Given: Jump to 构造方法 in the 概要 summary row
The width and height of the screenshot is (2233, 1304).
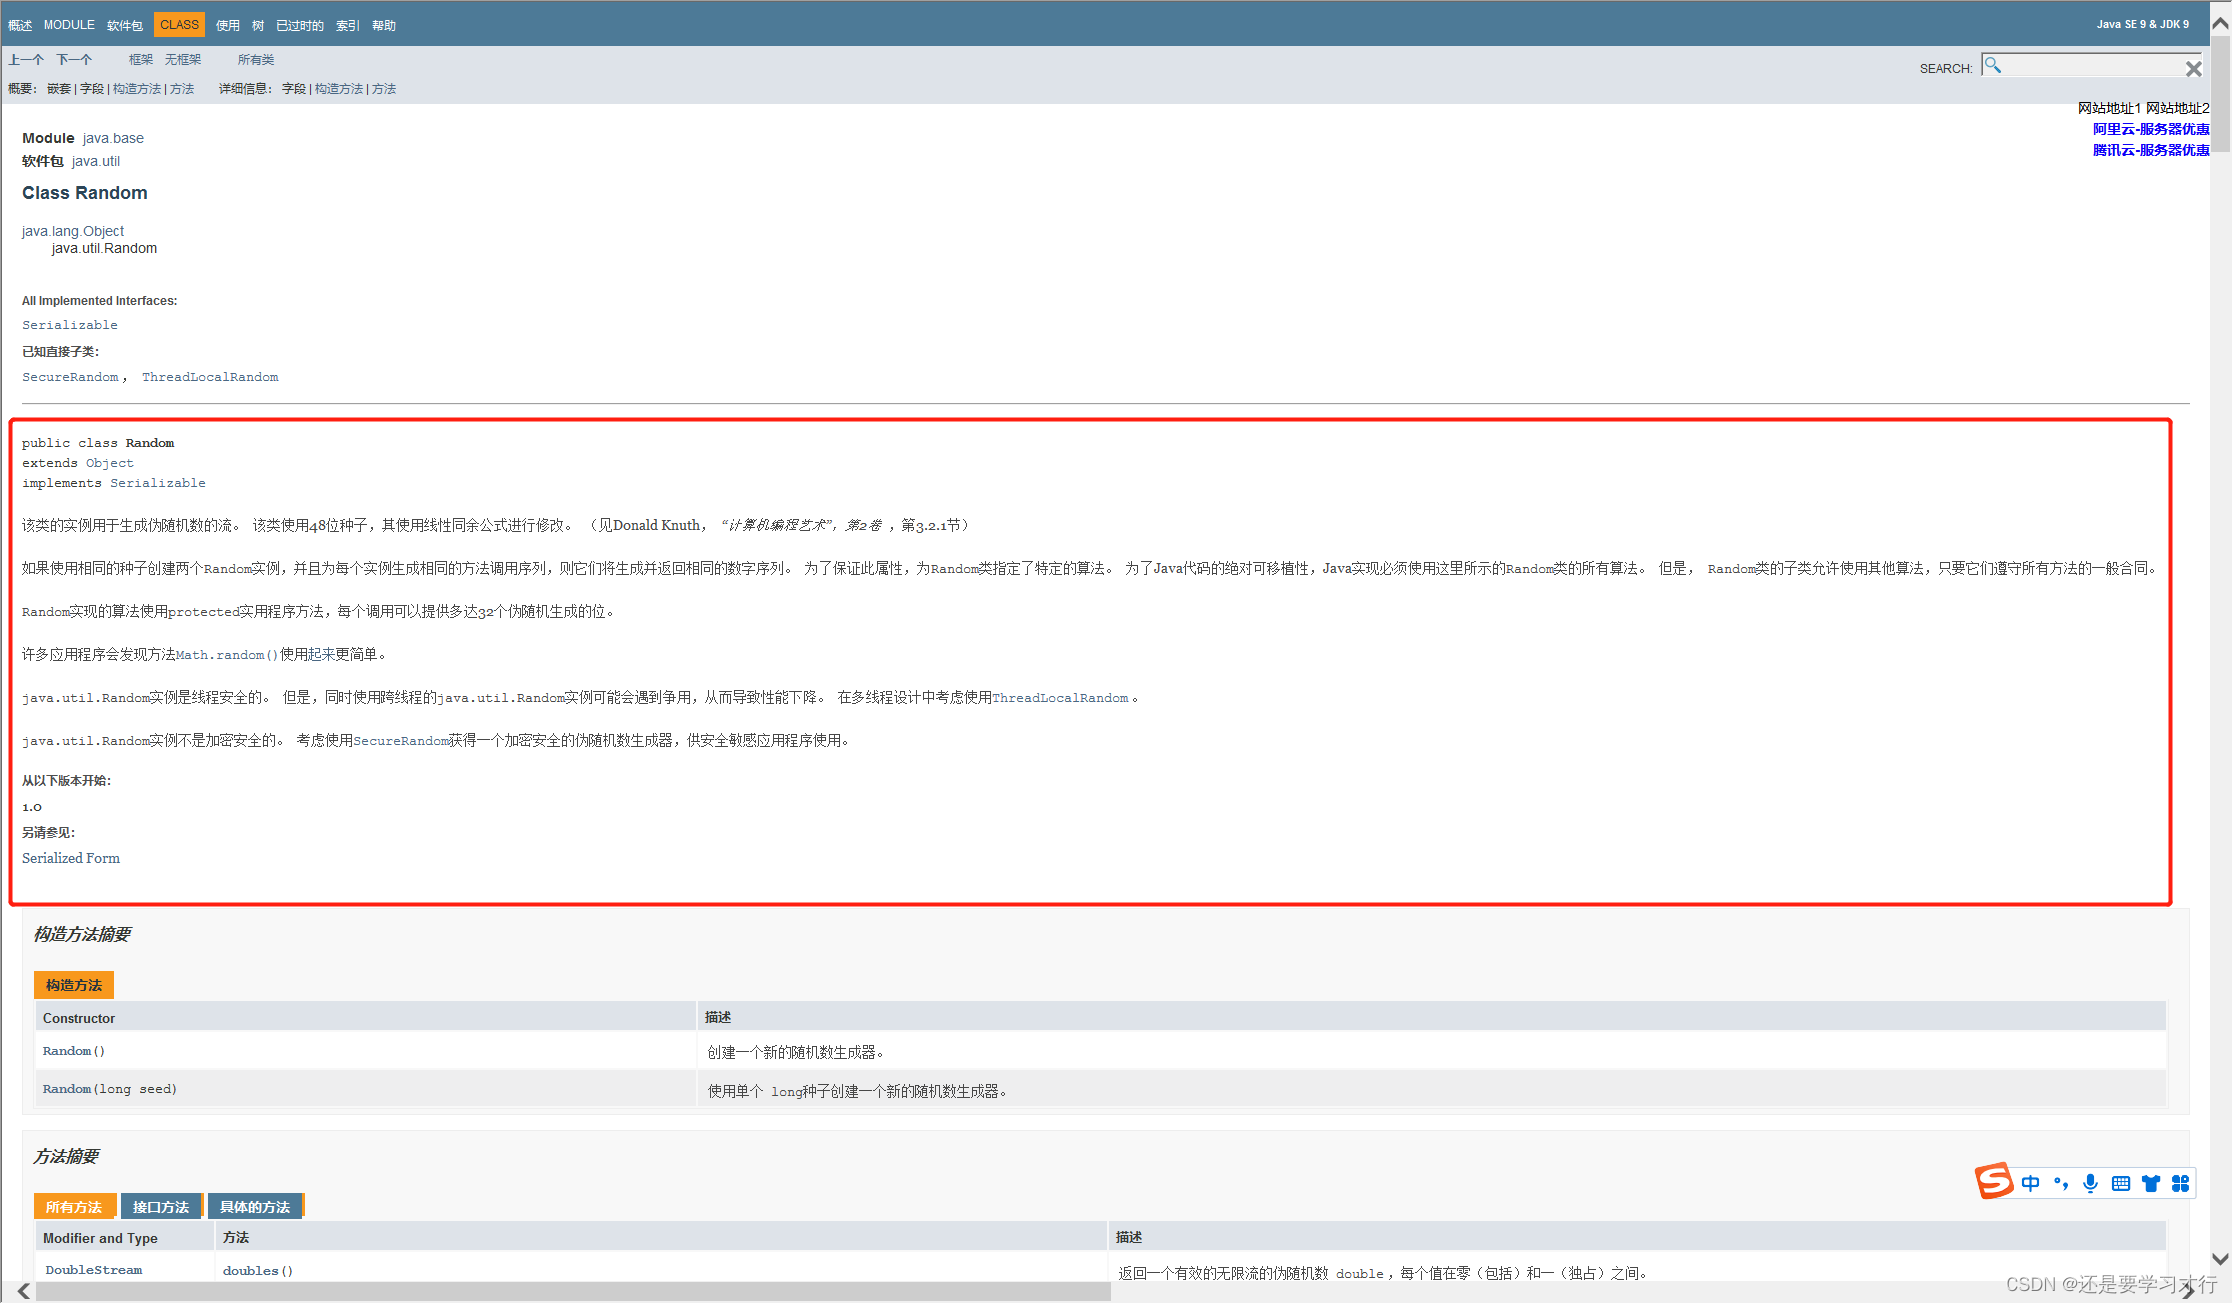Looking at the screenshot, I should [x=137, y=89].
